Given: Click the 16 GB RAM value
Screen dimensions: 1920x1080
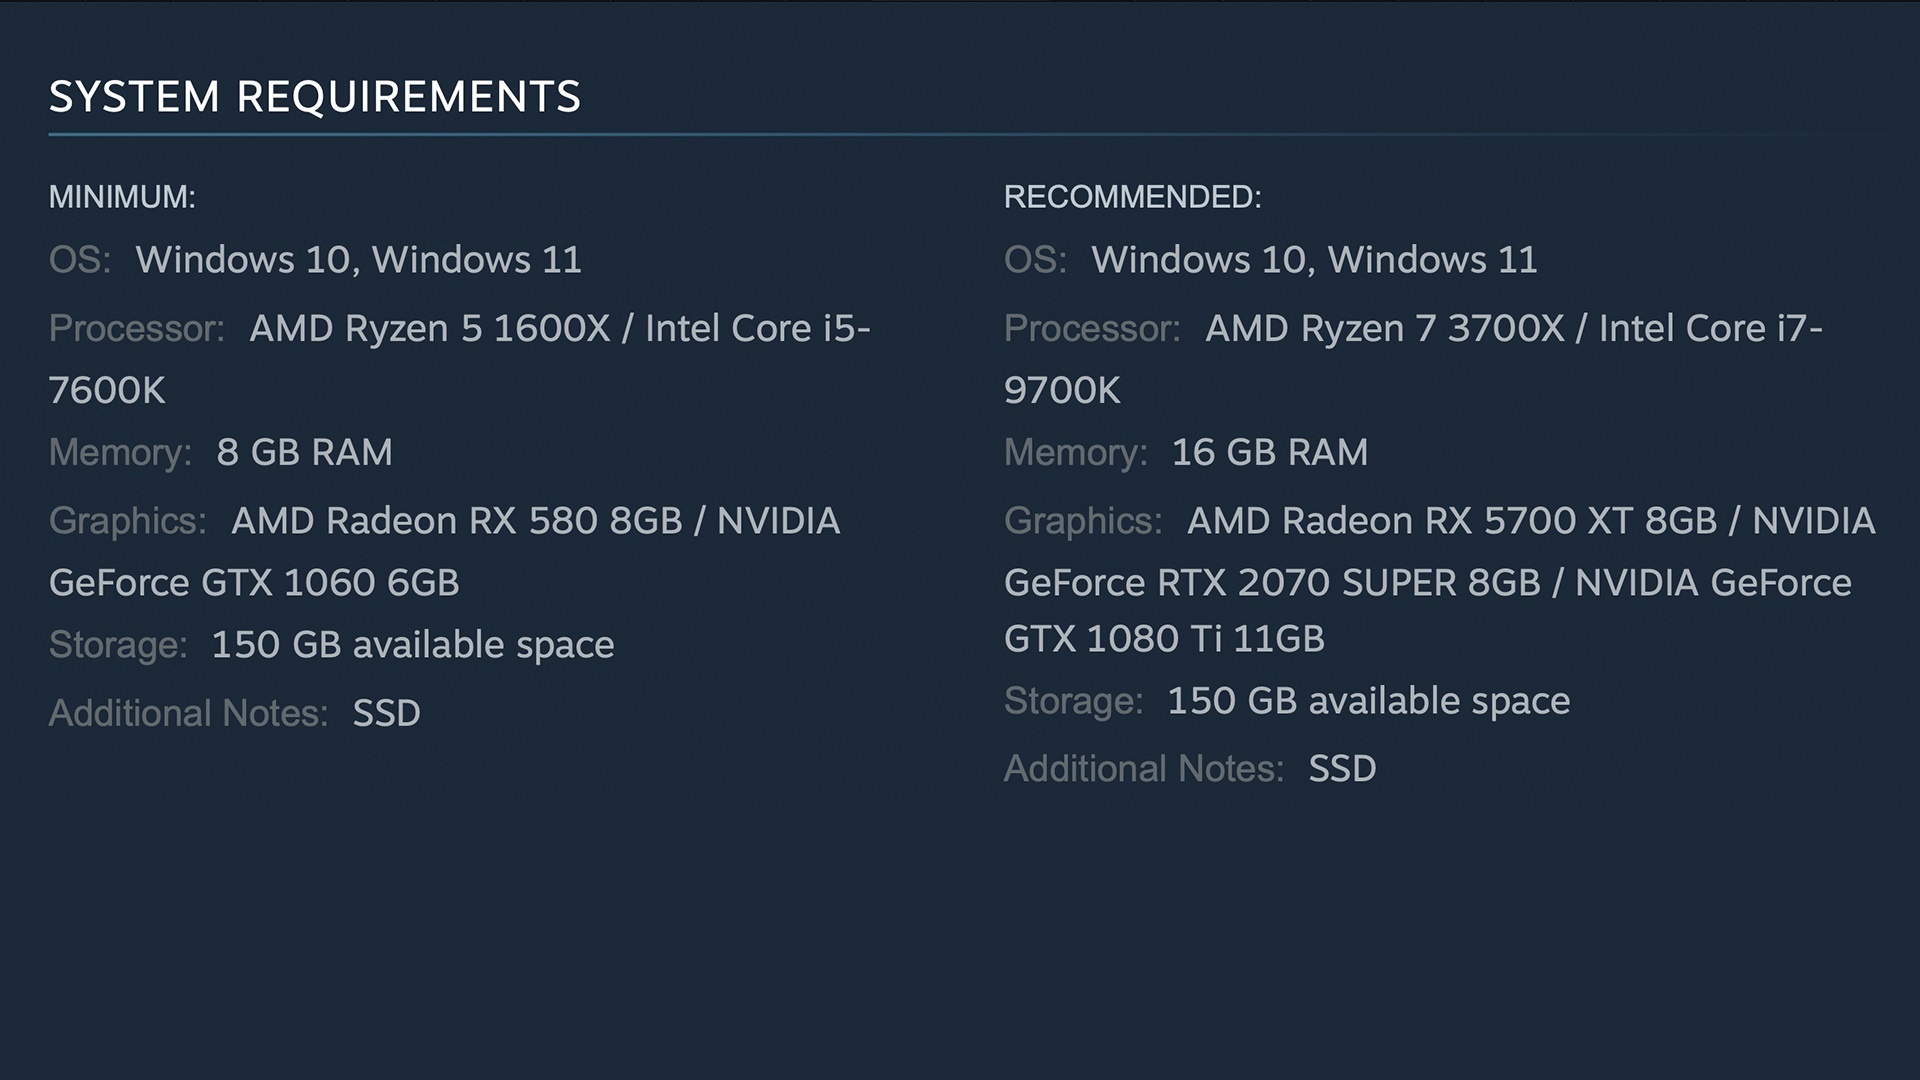Looking at the screenshot, I should (1269, 453).
